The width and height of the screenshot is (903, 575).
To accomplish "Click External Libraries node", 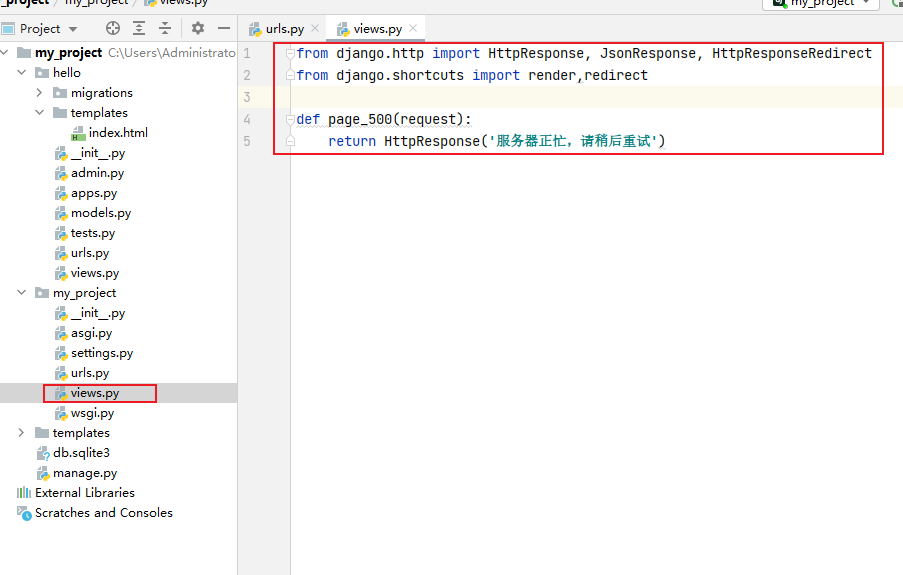I will click(85, 493).
